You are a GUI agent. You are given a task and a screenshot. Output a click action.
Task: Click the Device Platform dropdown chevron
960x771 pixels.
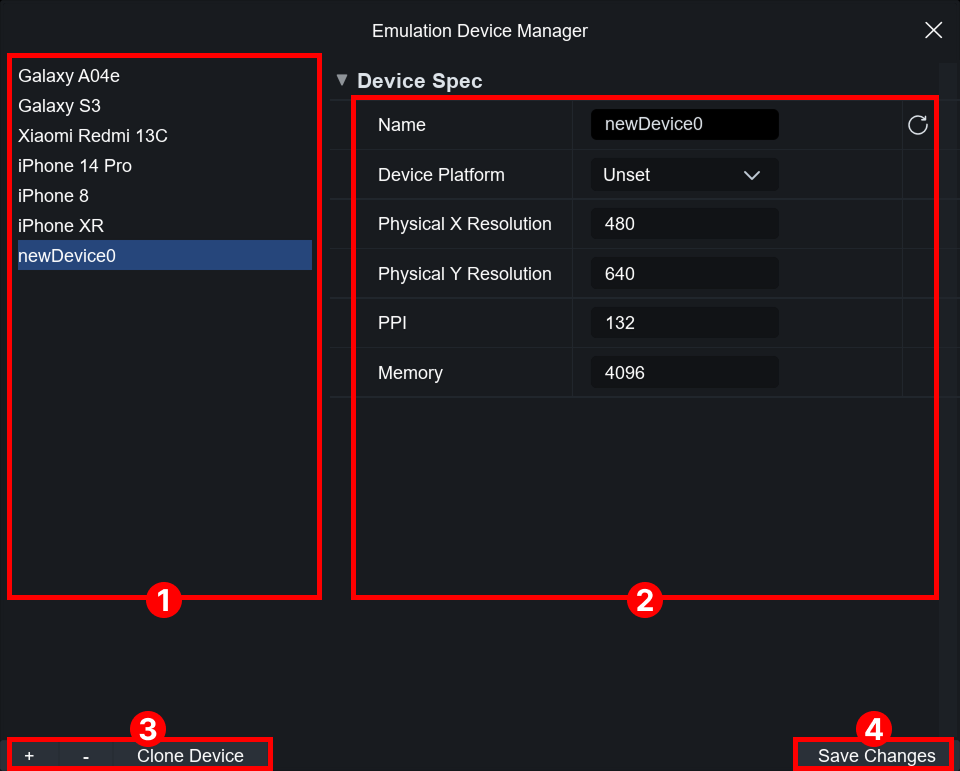[x=752, y=175]
